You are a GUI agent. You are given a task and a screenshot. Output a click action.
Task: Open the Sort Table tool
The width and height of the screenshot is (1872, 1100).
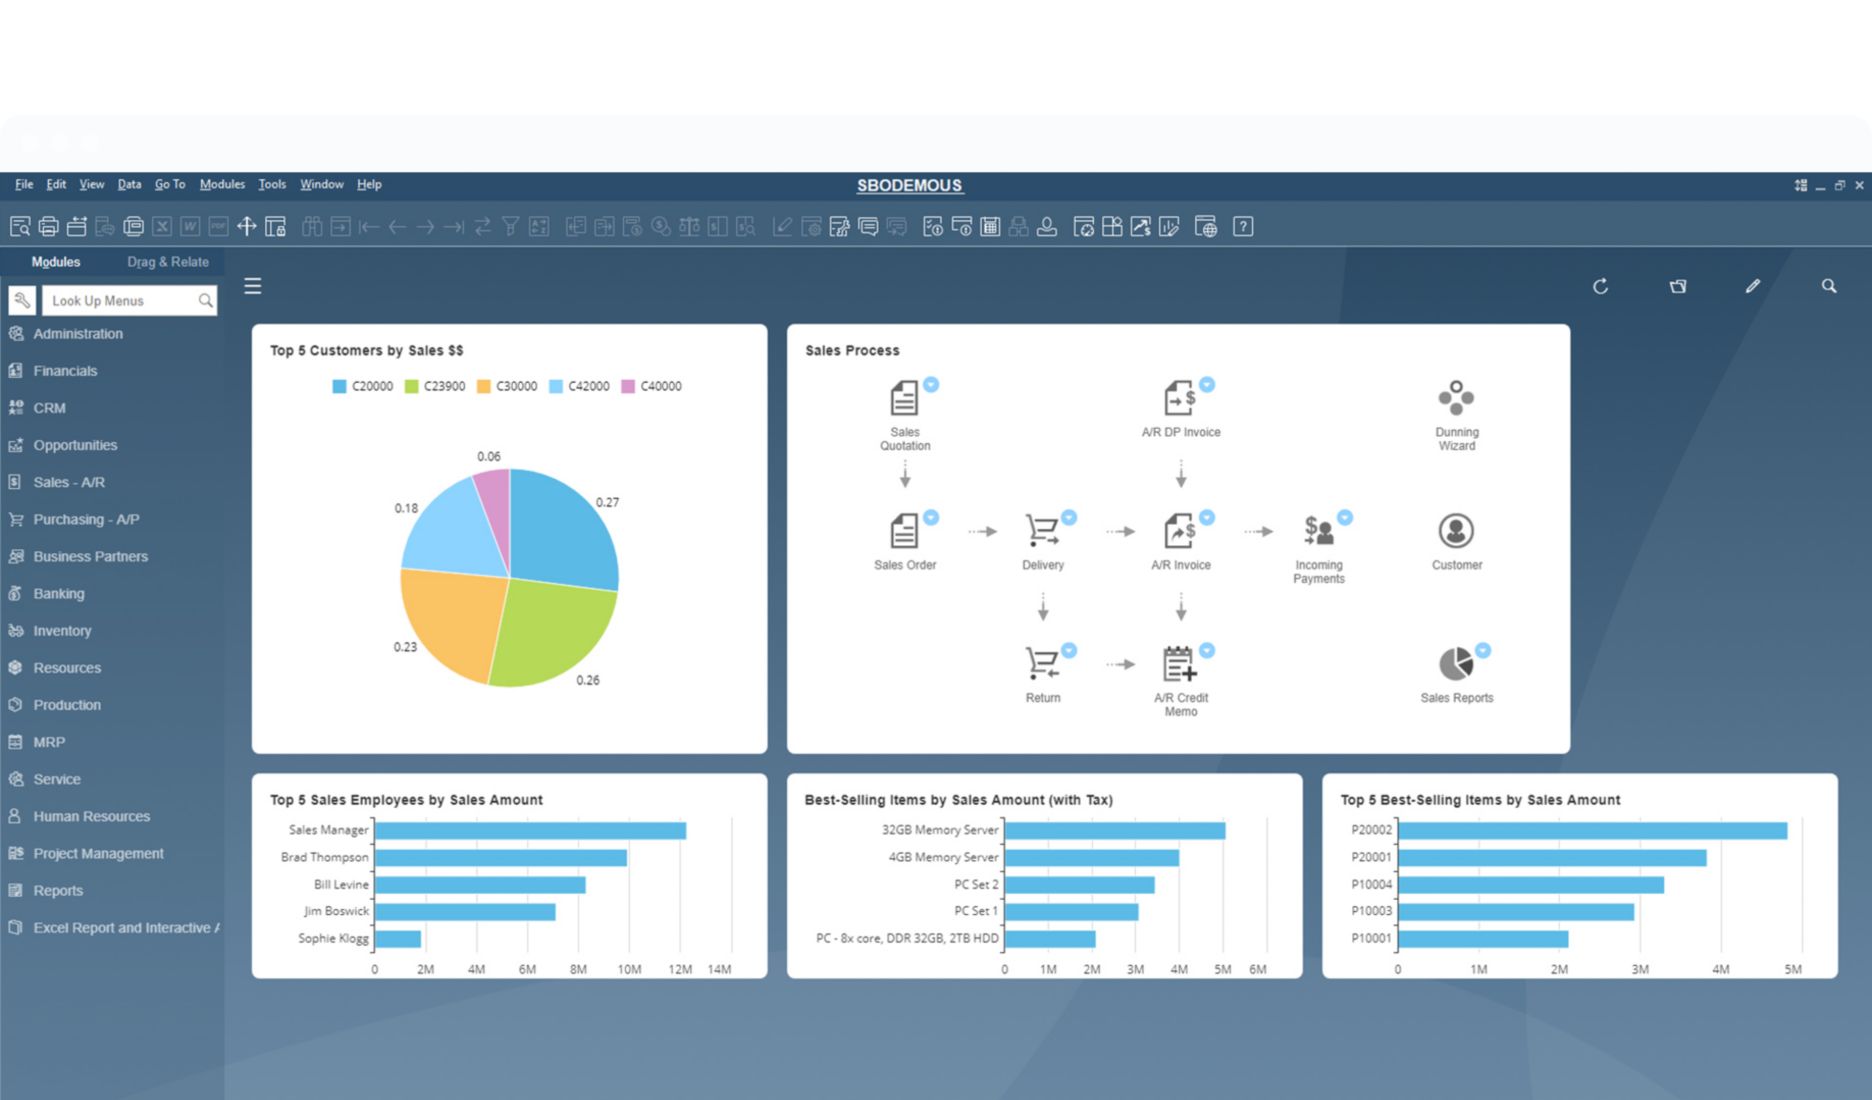click(x=538, y=226)
